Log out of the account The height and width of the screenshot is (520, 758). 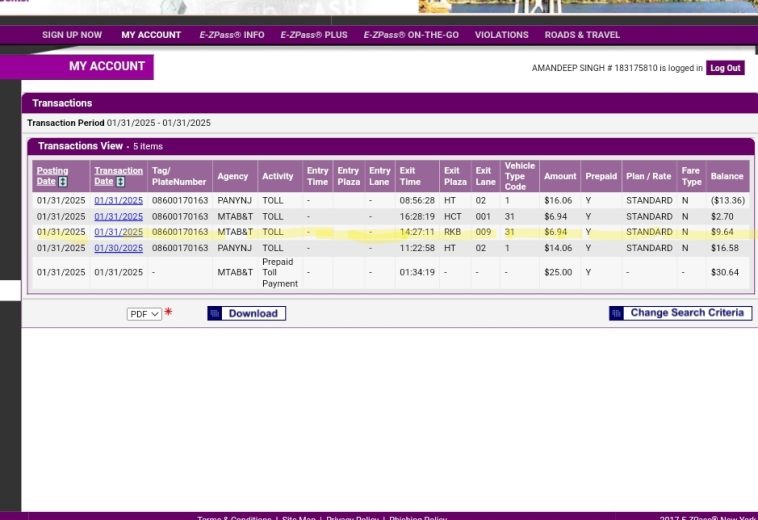(725, 68)
